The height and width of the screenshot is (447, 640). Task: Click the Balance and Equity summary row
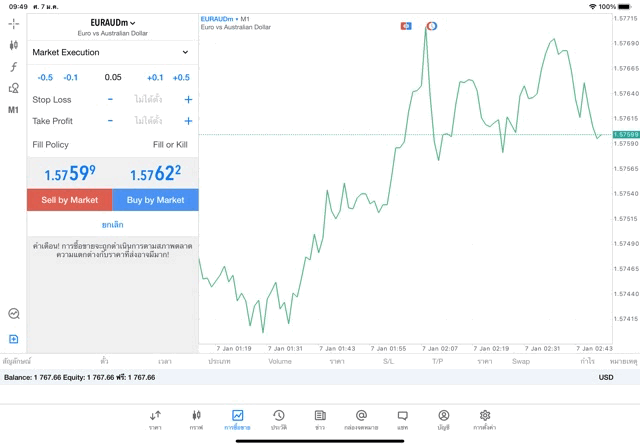(320, 377)
